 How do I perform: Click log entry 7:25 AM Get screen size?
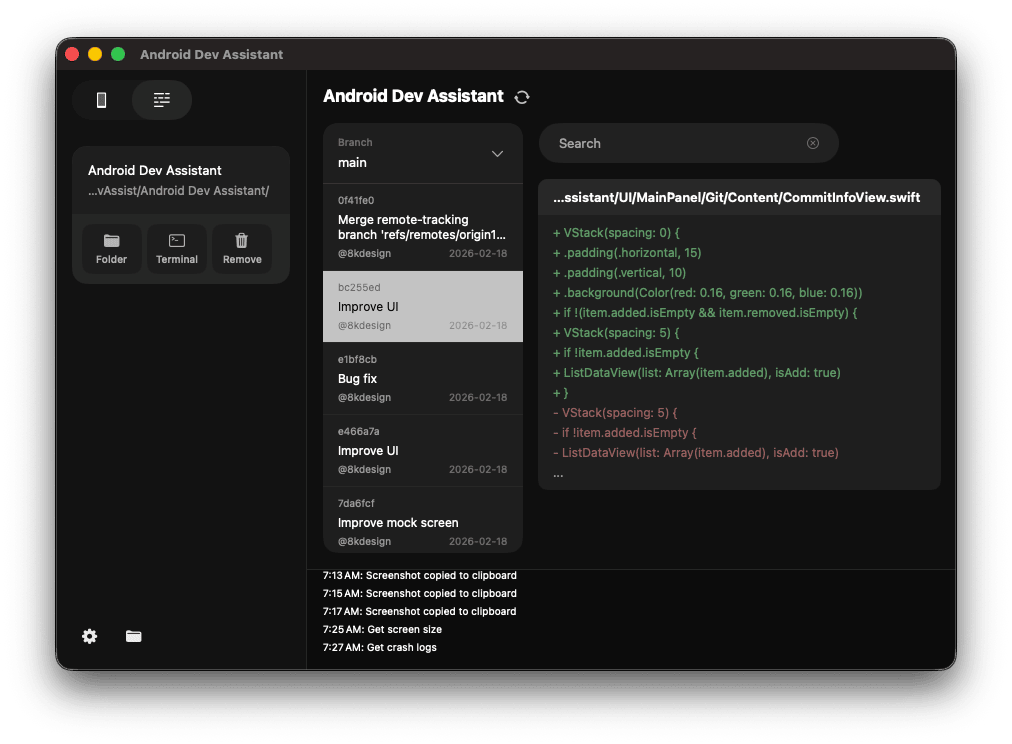coord(382,629)
